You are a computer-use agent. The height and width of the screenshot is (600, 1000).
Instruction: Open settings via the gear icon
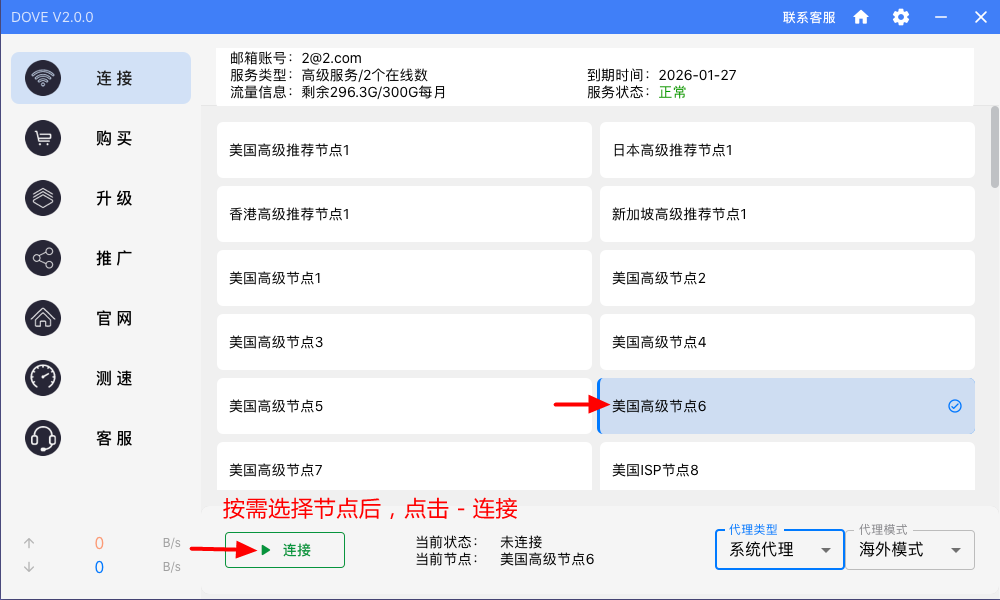pos(901,17)
